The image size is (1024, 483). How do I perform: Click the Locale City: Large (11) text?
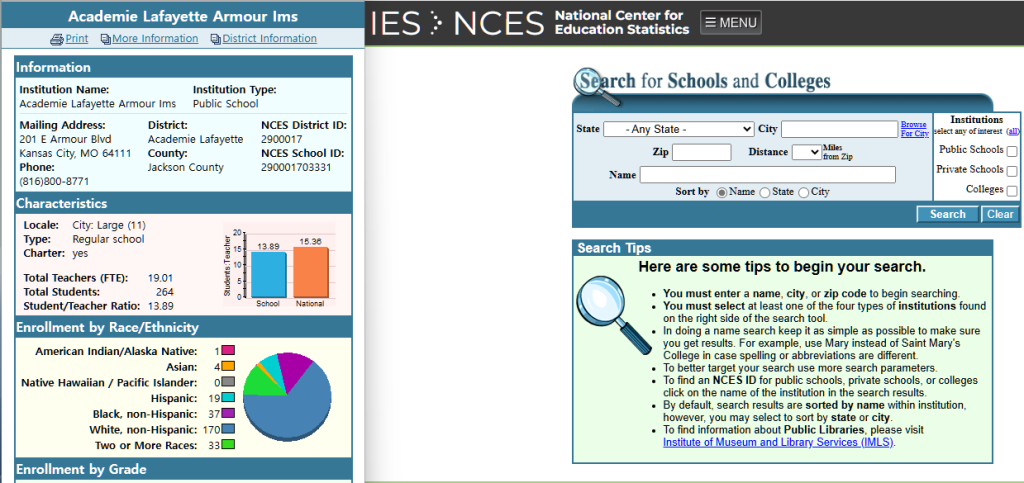[x=109, y=225]
